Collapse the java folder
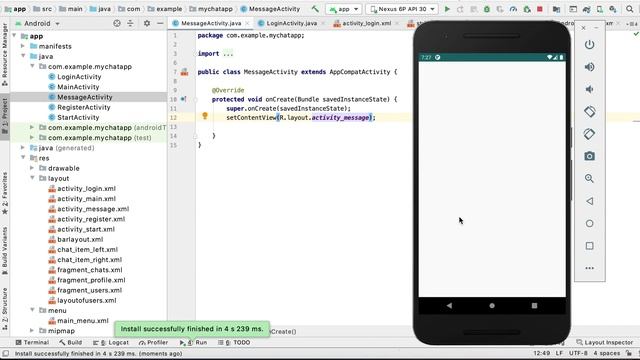Screen dimensions: 640x360 tap(23, 56)
